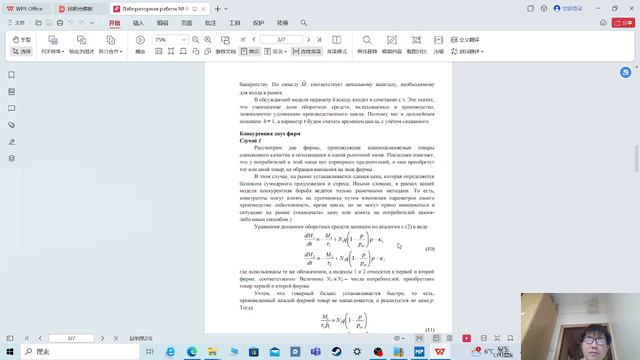
Task: Enter full screen from the status bar
Action: pos(497,338)
